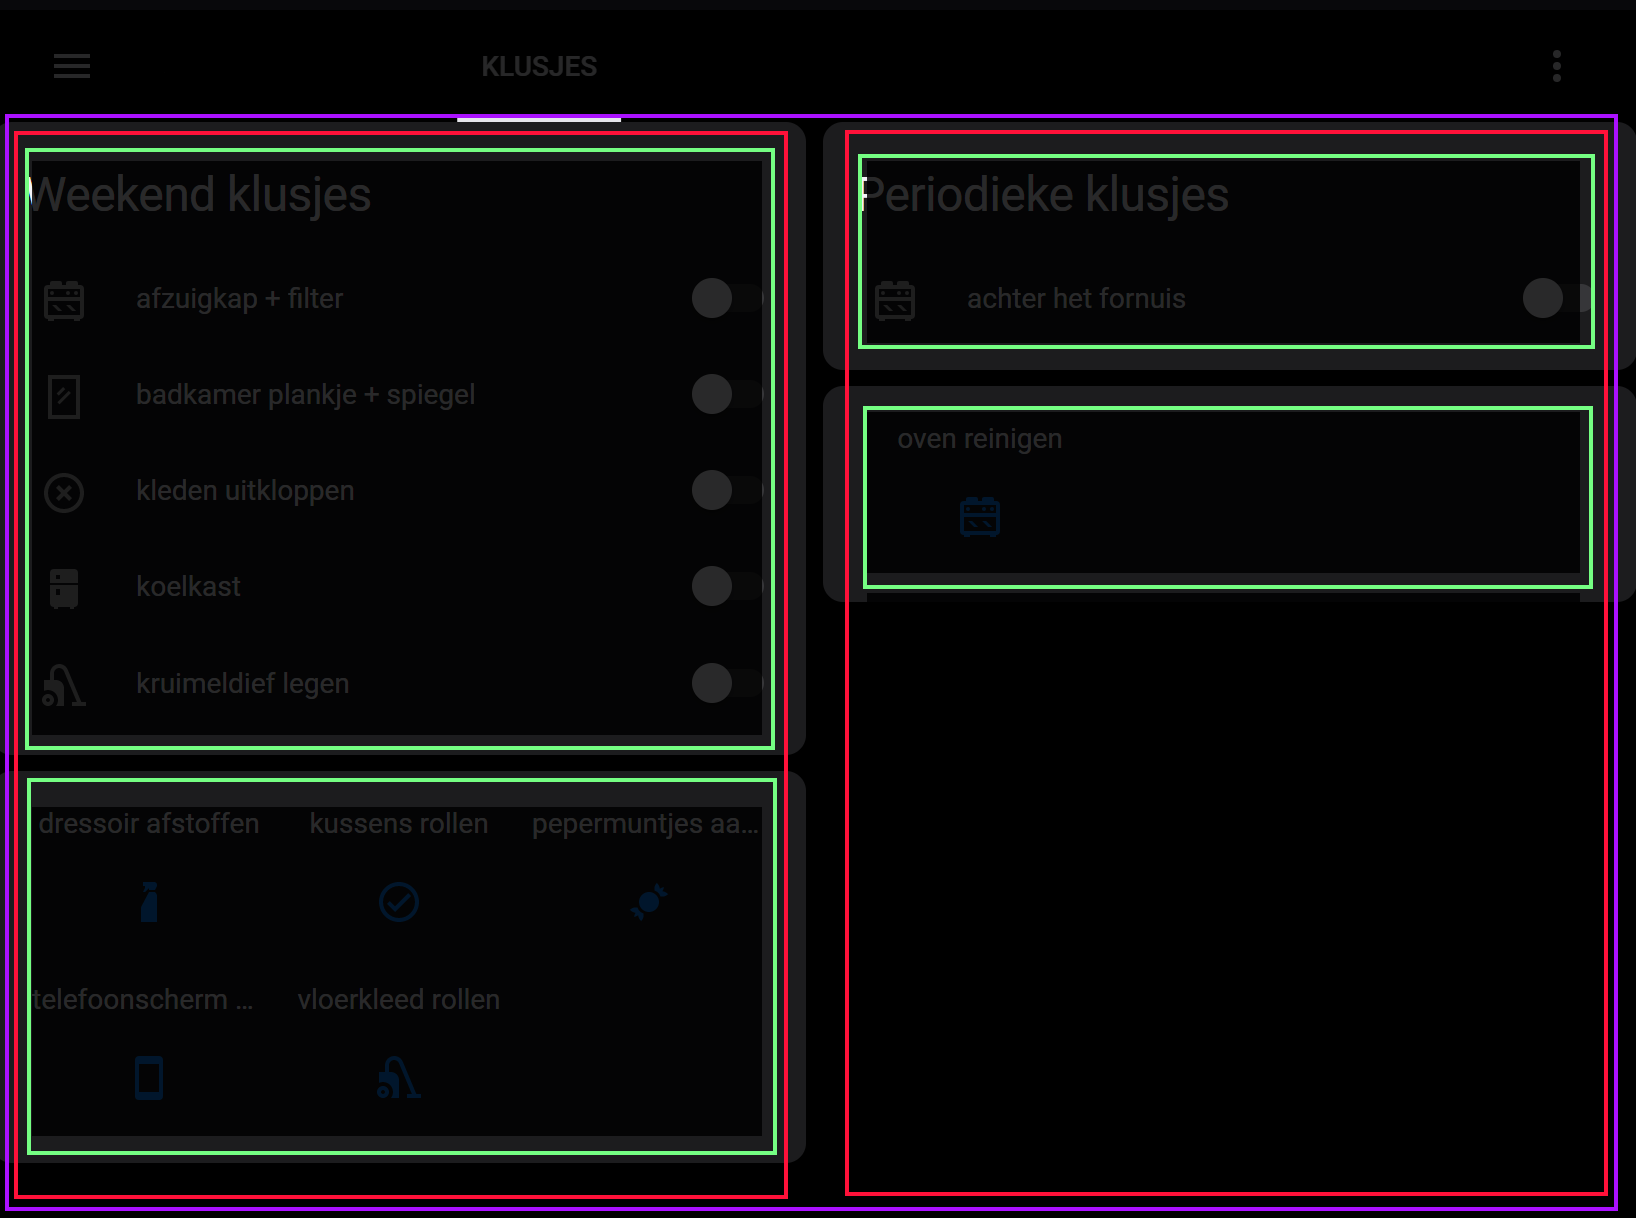
Task: Click the badkamer plankje + spiegel mirror icon
Action: [x=64, y=396]
